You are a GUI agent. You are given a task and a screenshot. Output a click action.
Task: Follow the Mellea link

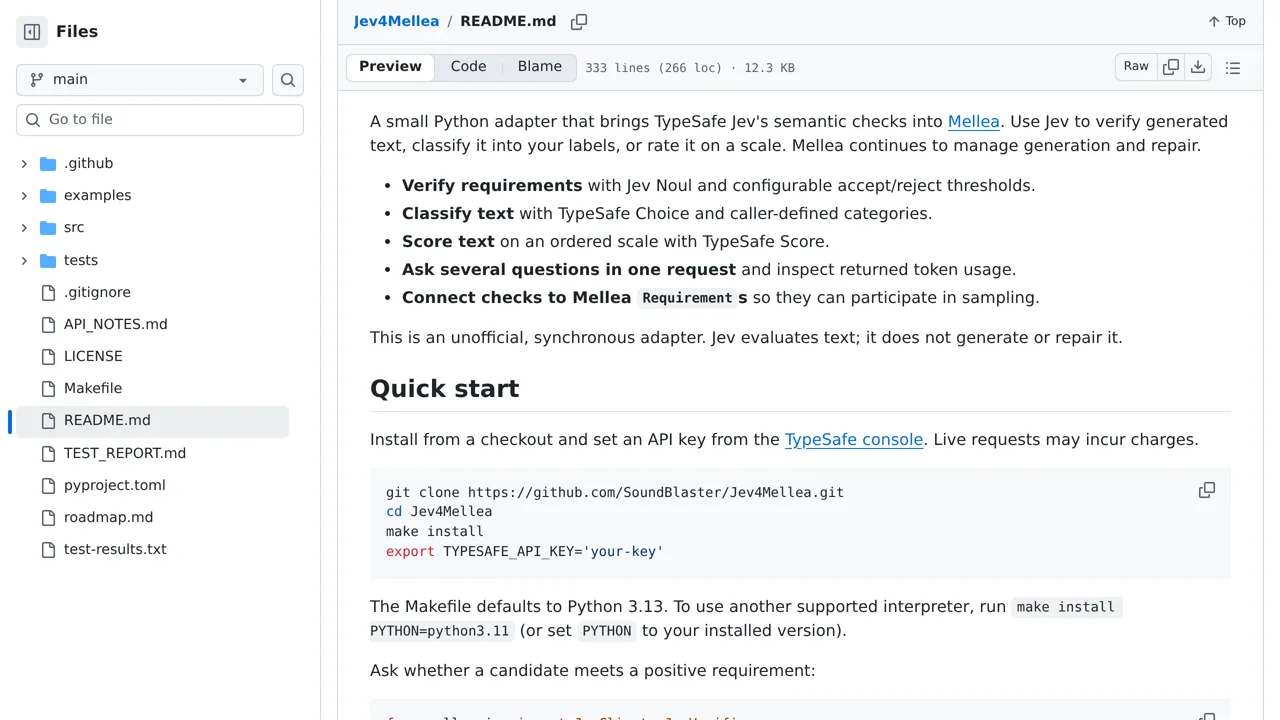click(974, 122)
